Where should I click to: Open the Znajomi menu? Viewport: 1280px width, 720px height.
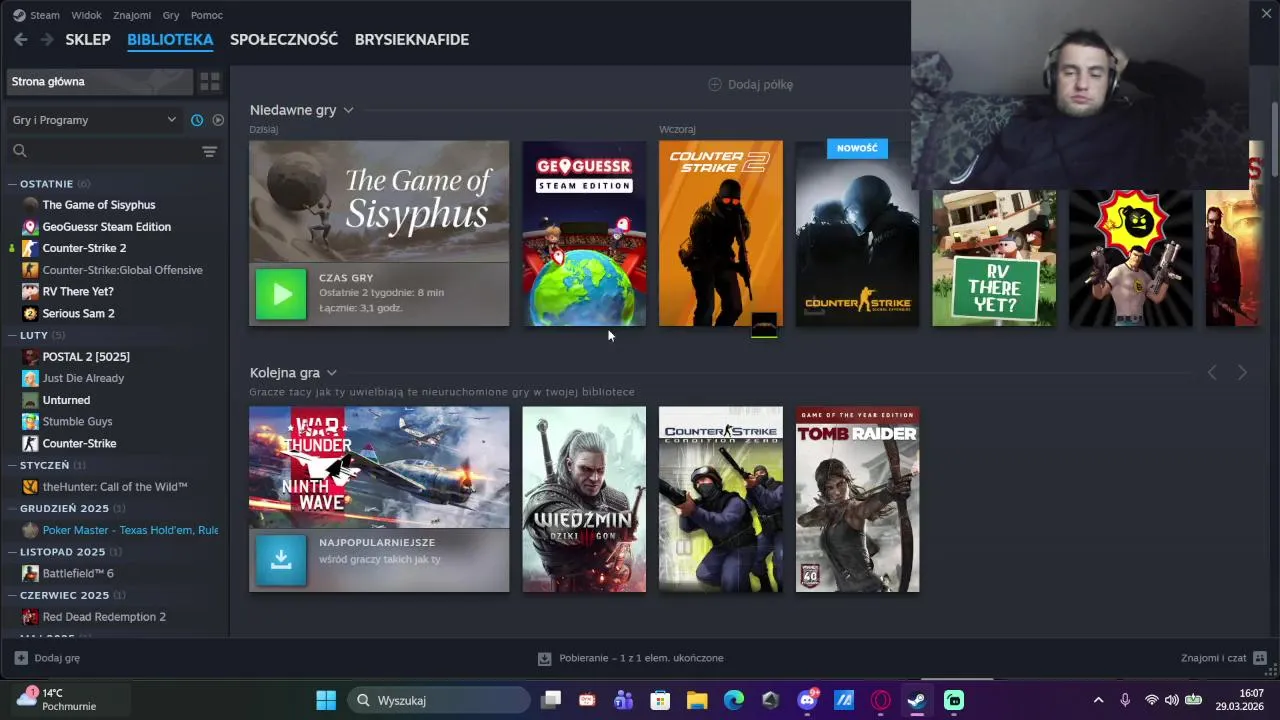pos(132,15)
